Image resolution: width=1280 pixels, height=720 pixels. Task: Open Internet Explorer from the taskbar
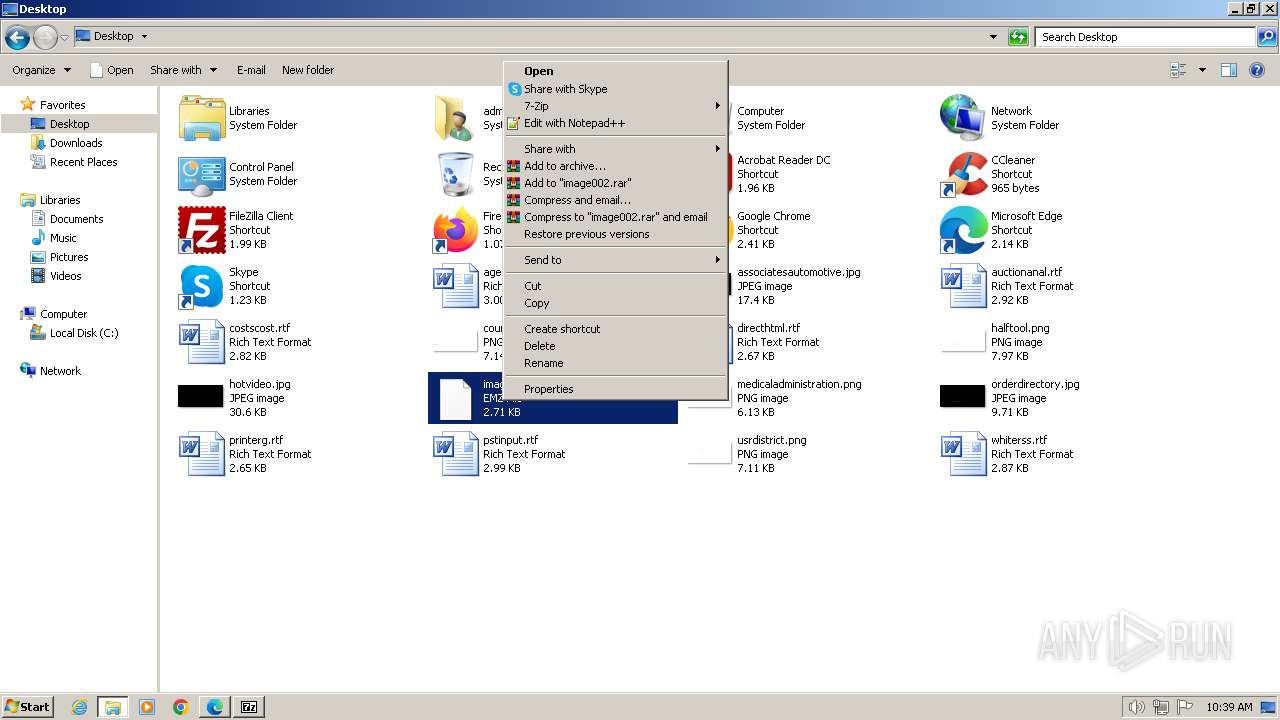click(79, 707)
